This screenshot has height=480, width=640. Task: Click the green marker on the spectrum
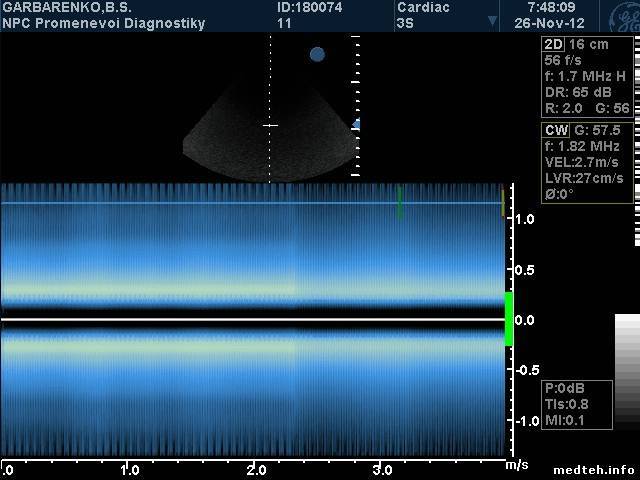[x=399, y=201]
